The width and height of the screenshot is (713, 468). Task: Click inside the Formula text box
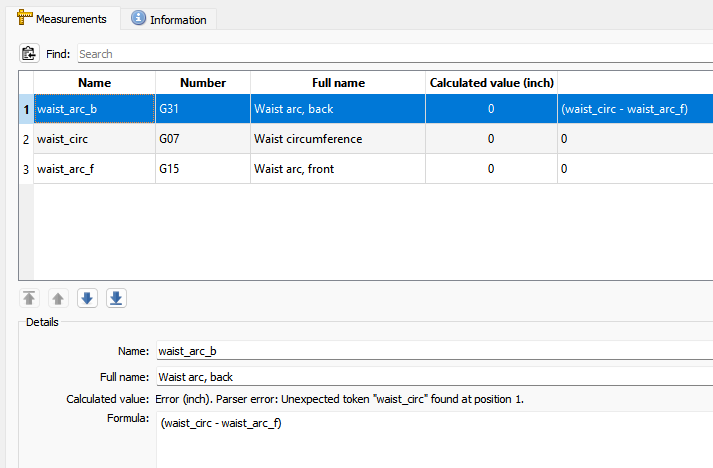433,440
